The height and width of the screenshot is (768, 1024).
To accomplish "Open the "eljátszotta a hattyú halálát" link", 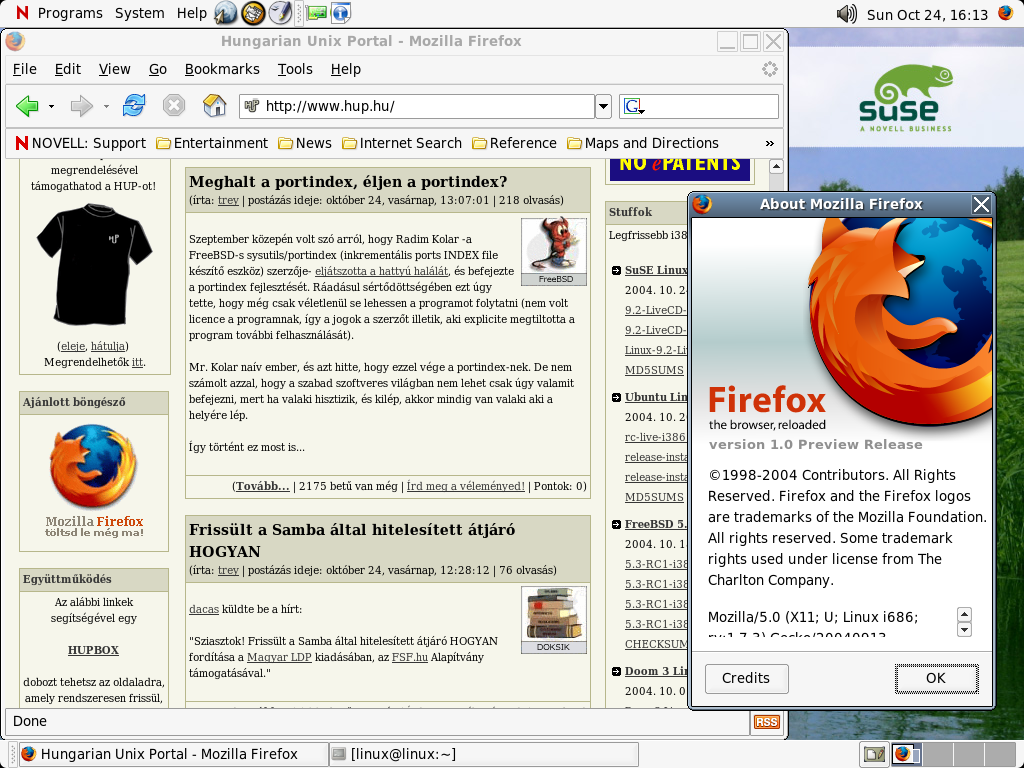I will [x=381, y=271].
